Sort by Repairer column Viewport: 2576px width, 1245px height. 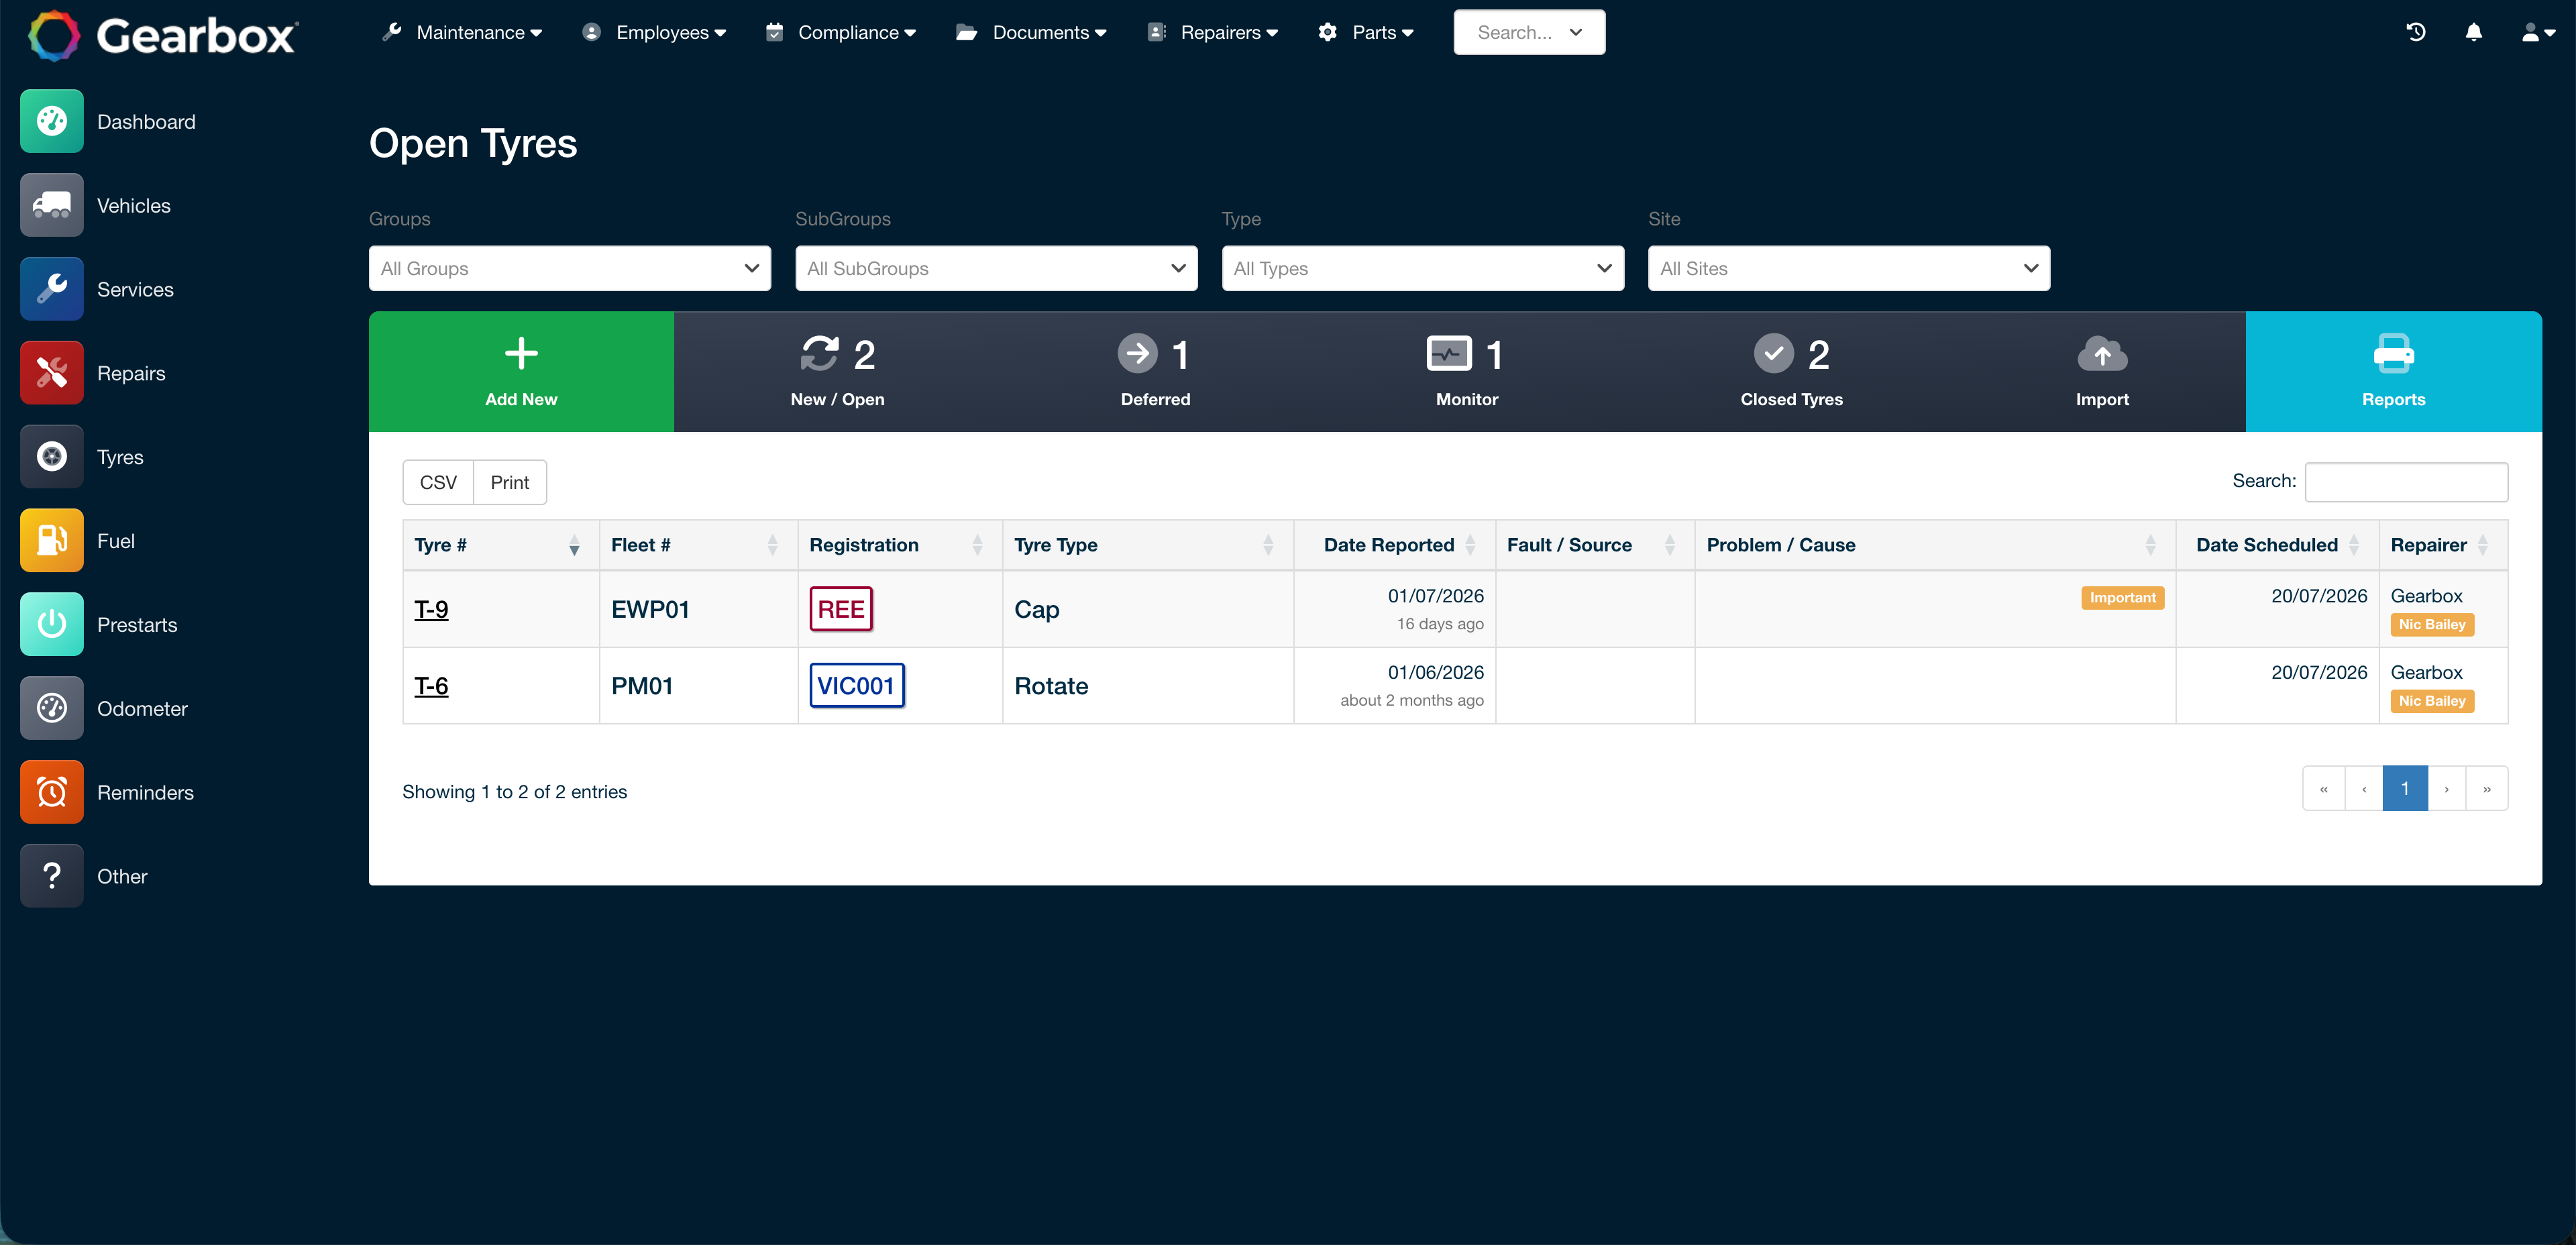point(2443,545)
